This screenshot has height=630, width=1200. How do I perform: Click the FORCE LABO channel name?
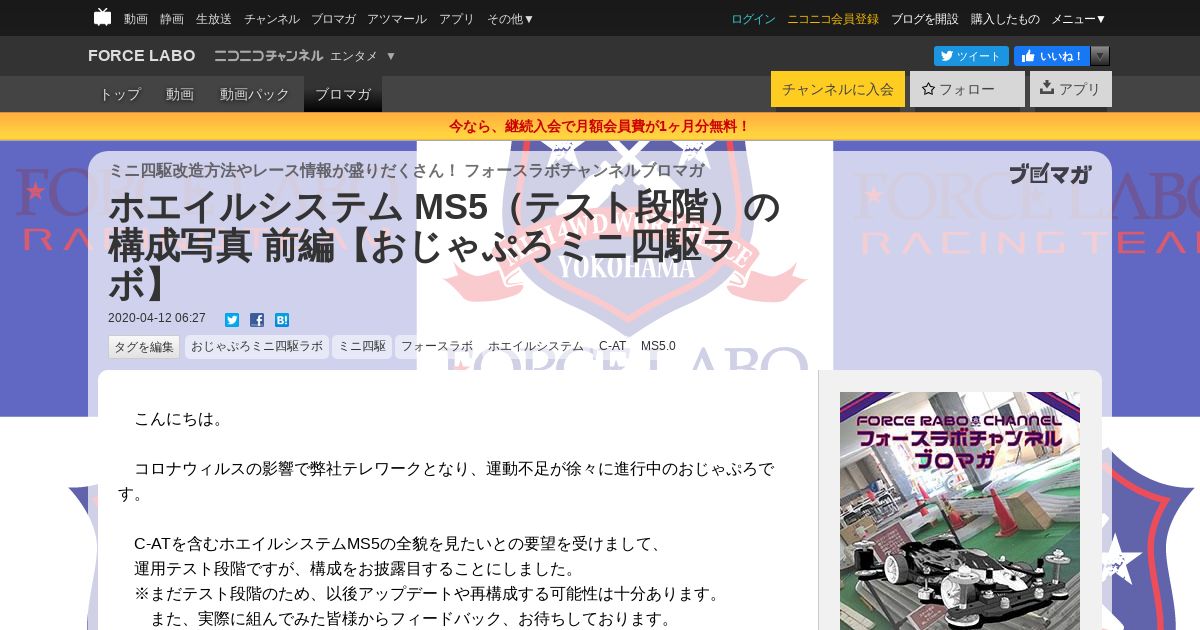[141, 56]
